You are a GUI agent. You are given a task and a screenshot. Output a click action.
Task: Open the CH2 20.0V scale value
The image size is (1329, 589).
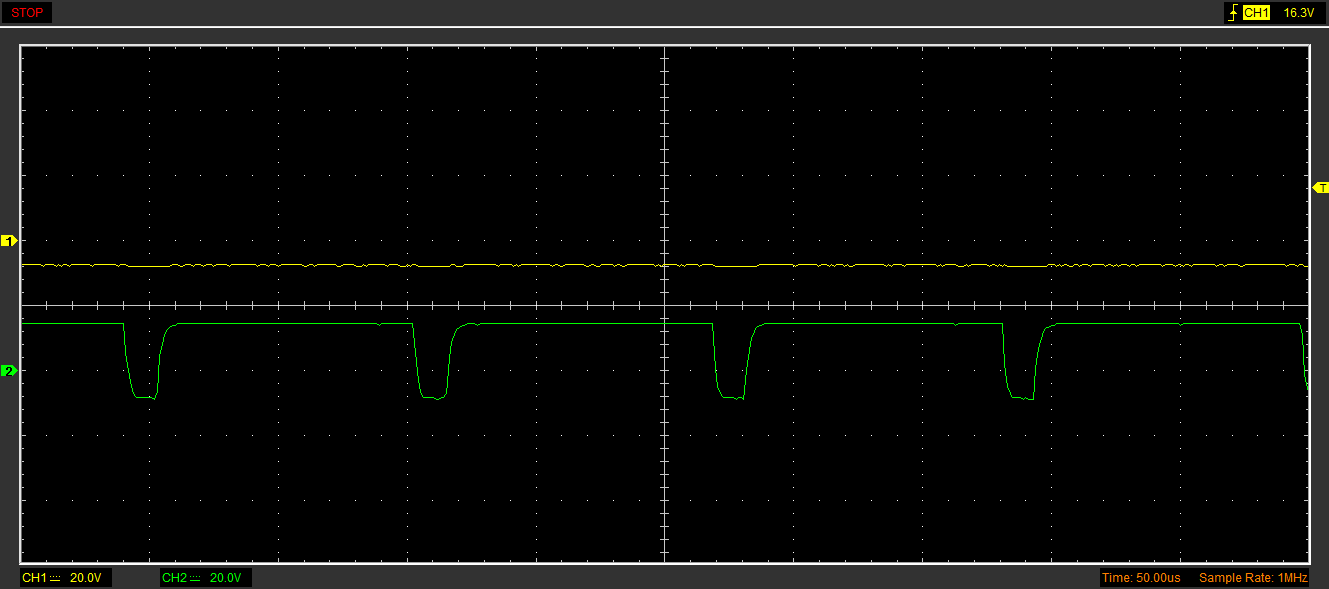click(x=226, y=578)
